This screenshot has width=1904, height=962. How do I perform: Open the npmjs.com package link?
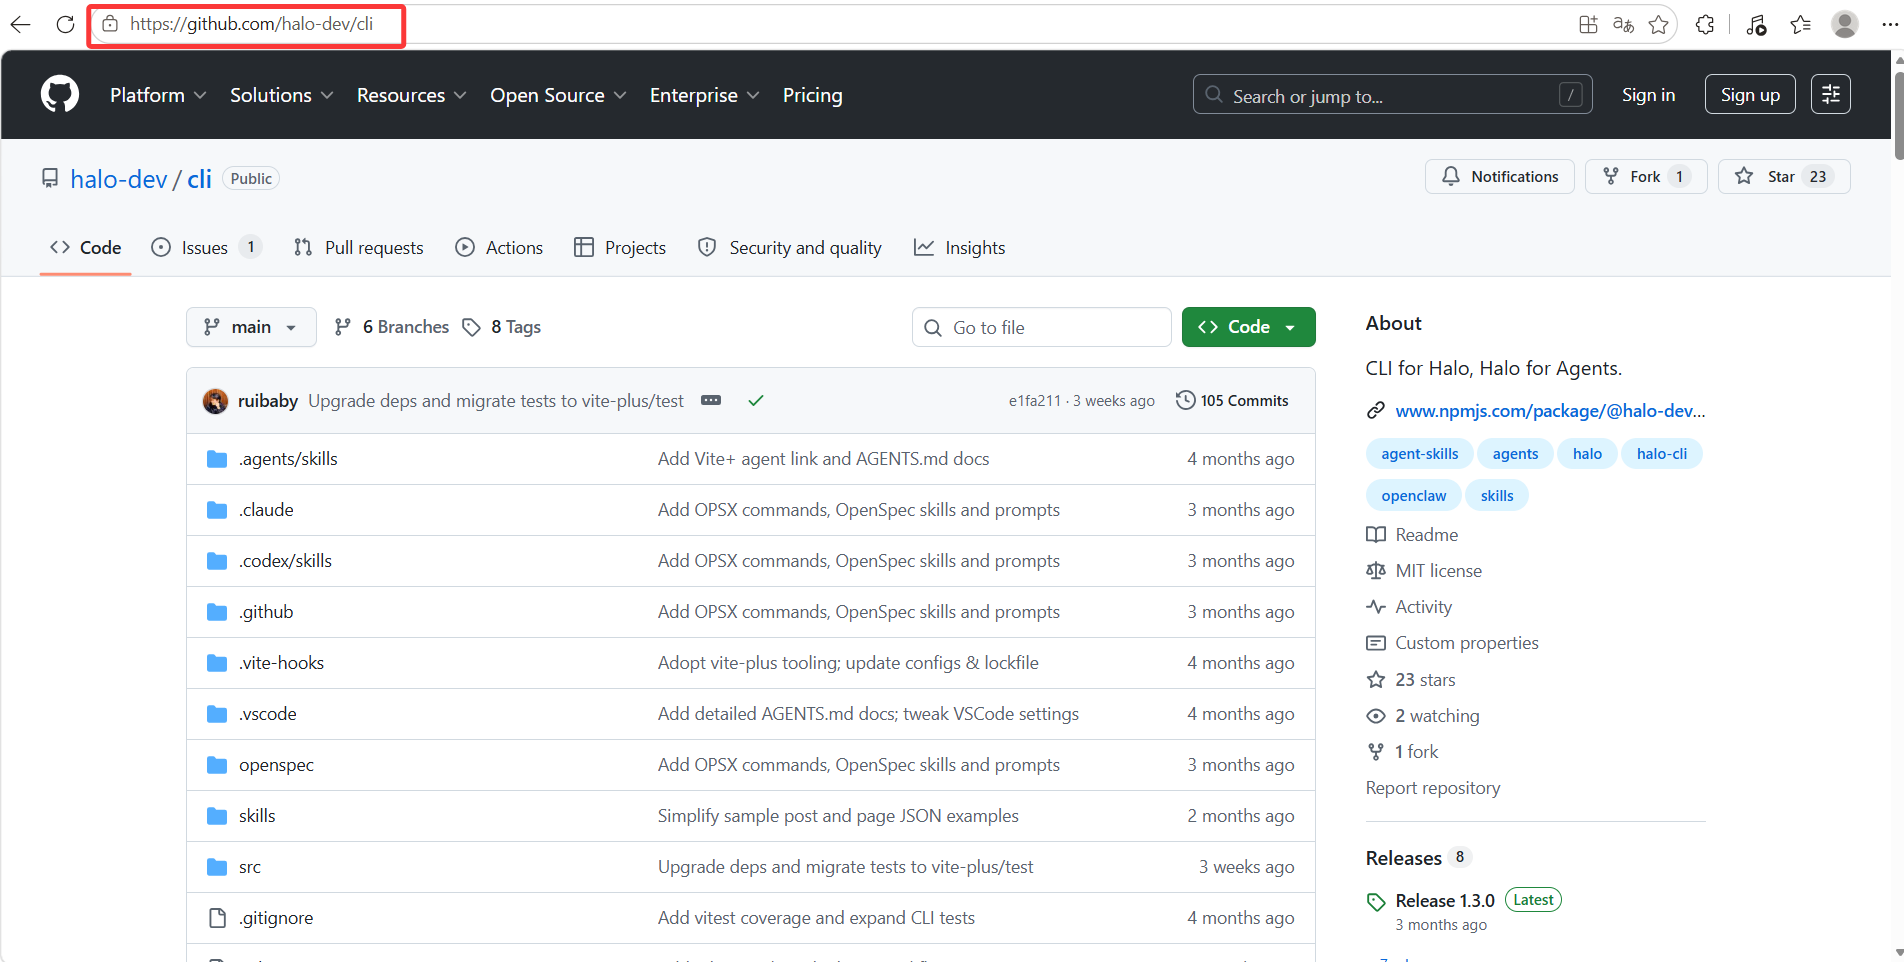(x=1550, y=410)
